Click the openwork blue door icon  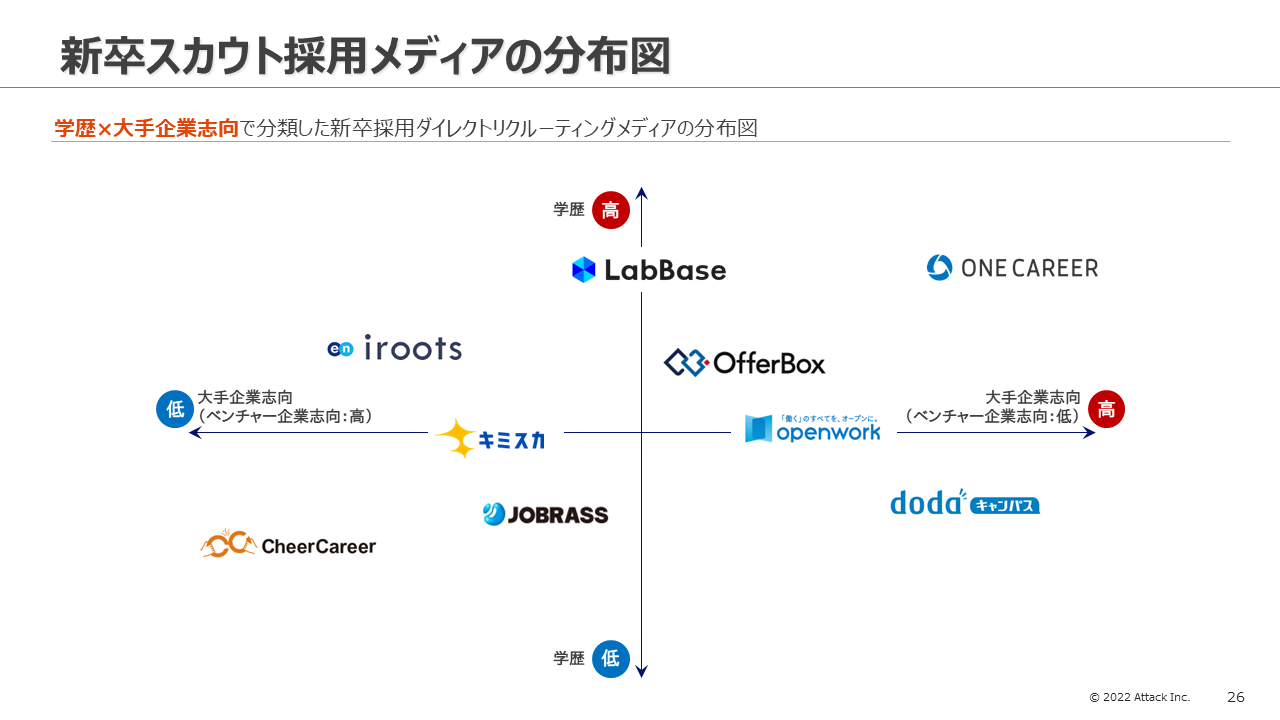(759, 429)
